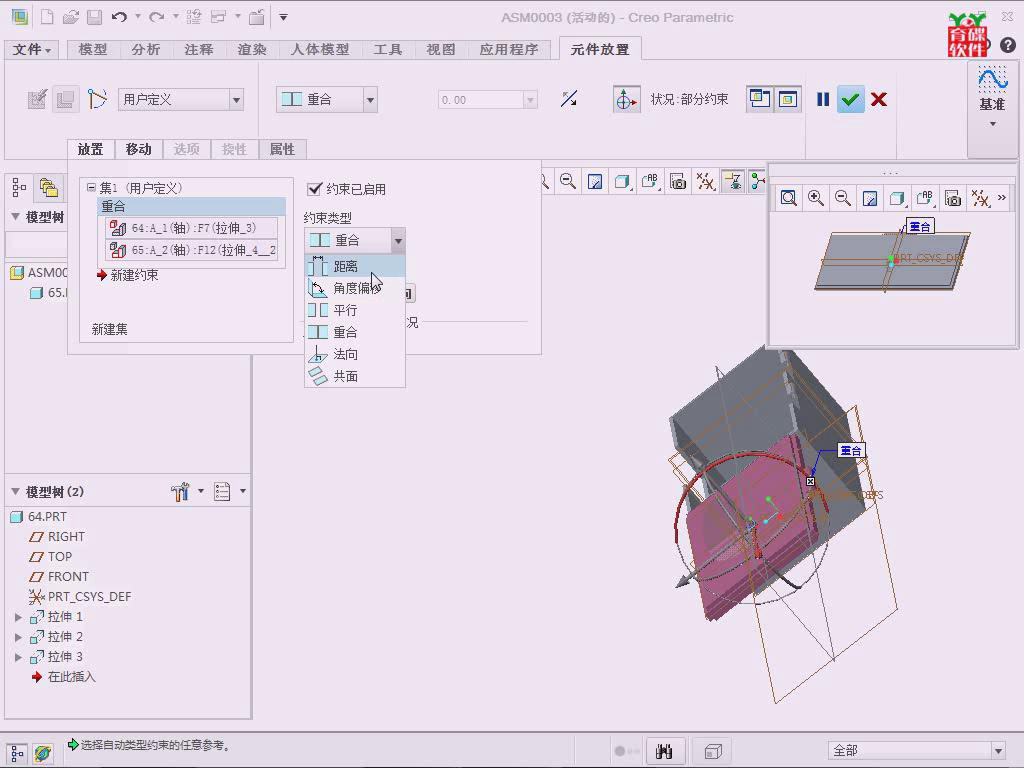This screenshot has height=768, width=1024.
Task: Zoom in within the component window
Action: tap(816, 199)
